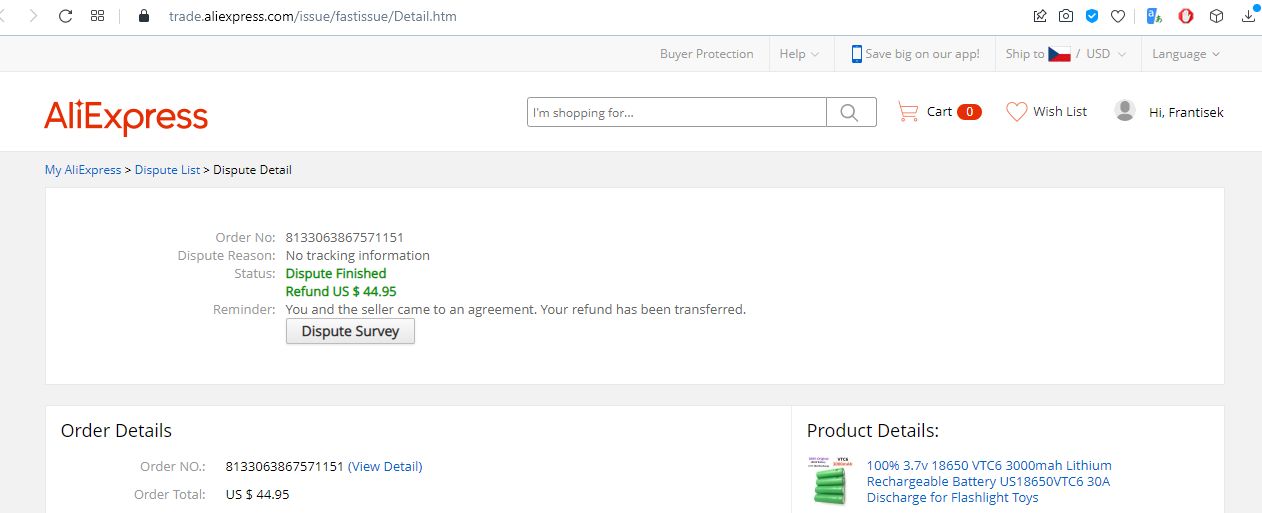Go to Buyer Protection in top bar
Image resolution: width=1262 pixels, height=513 pixels.
coord(706,54)
